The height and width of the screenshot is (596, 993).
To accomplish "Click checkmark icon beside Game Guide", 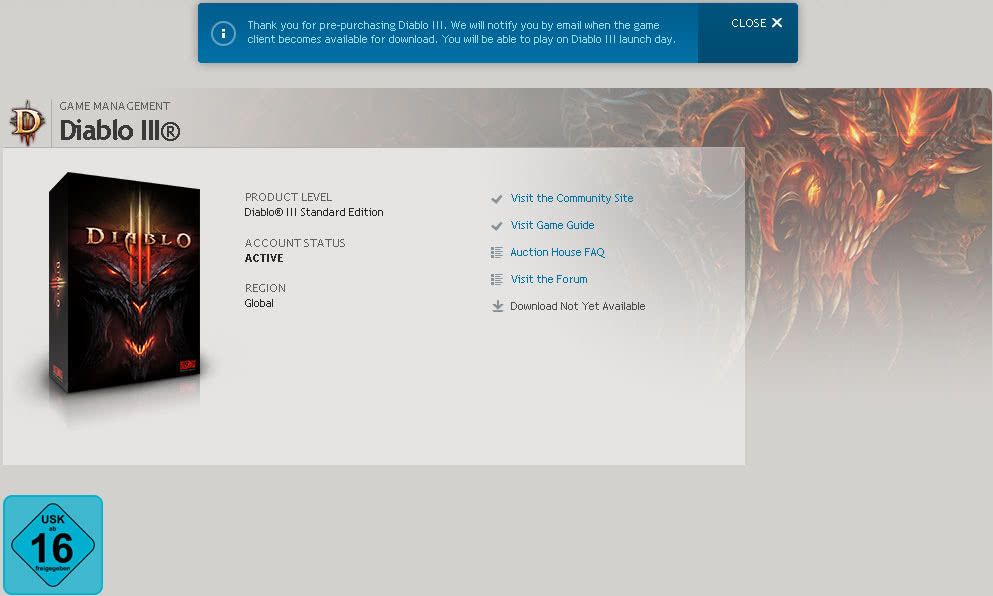I will tap(496, 225).
